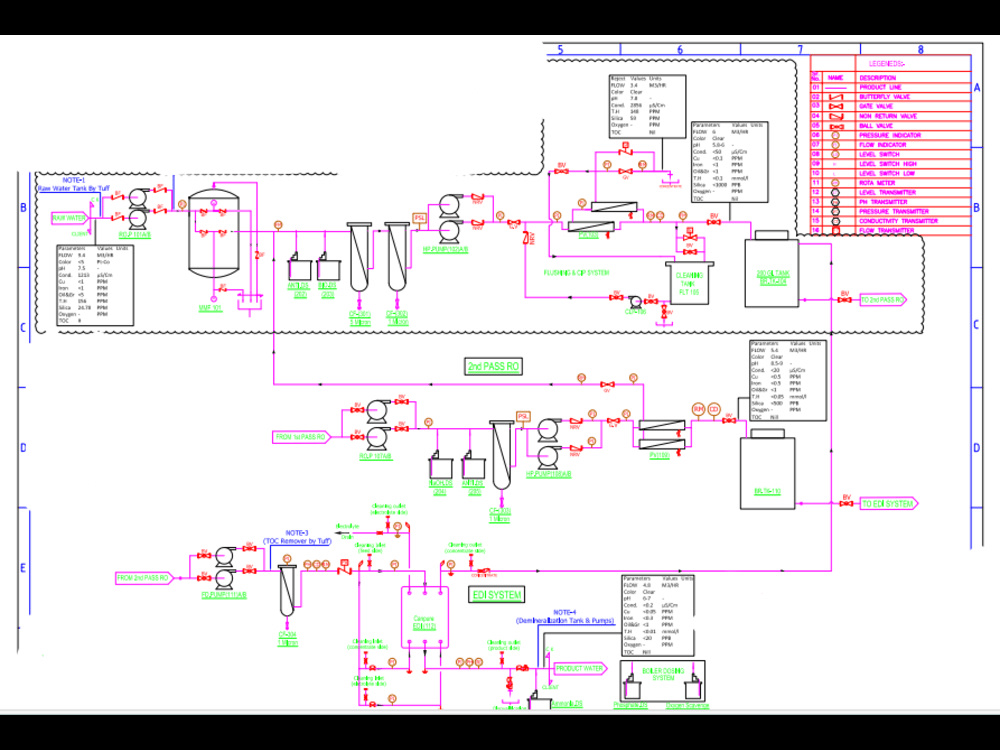Click the flow indicator legend symbol

point(835,145)
